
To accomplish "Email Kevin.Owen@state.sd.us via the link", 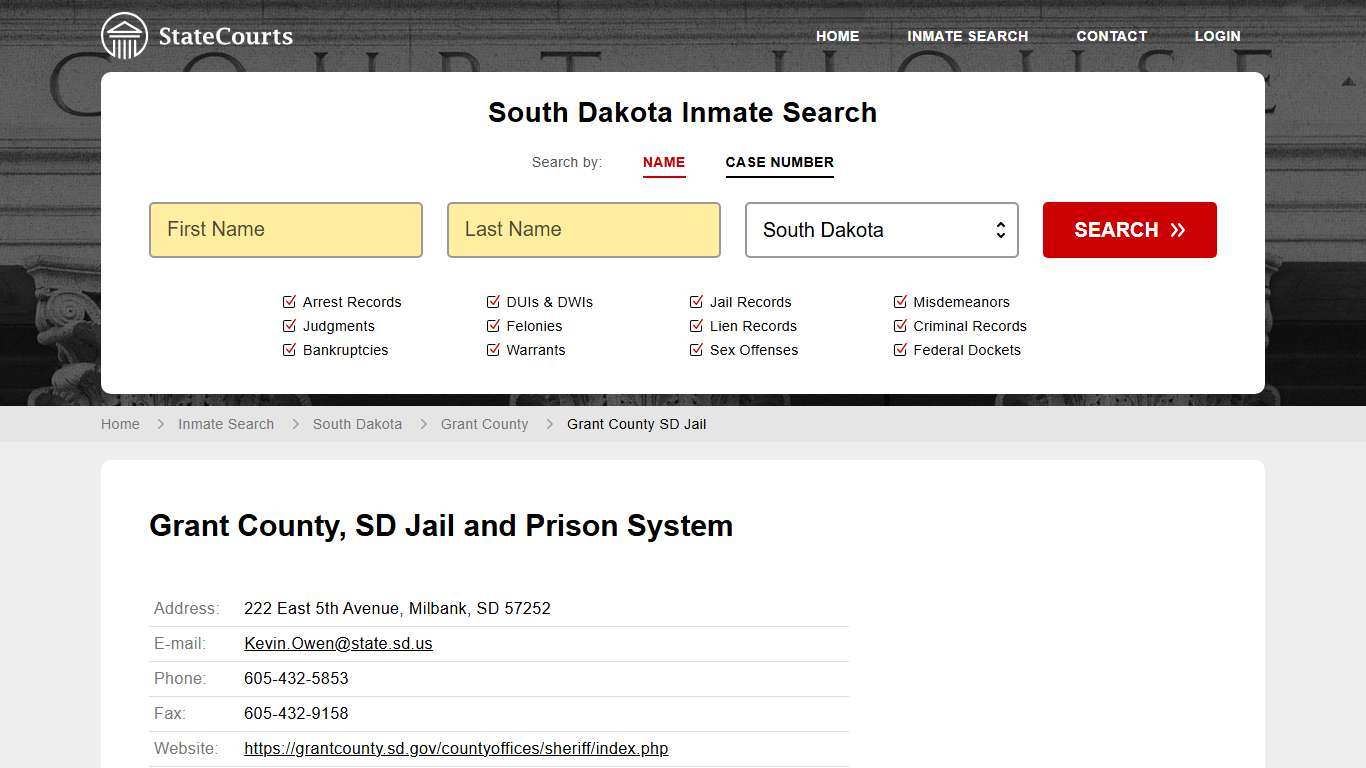I will (x=338, y=643).
